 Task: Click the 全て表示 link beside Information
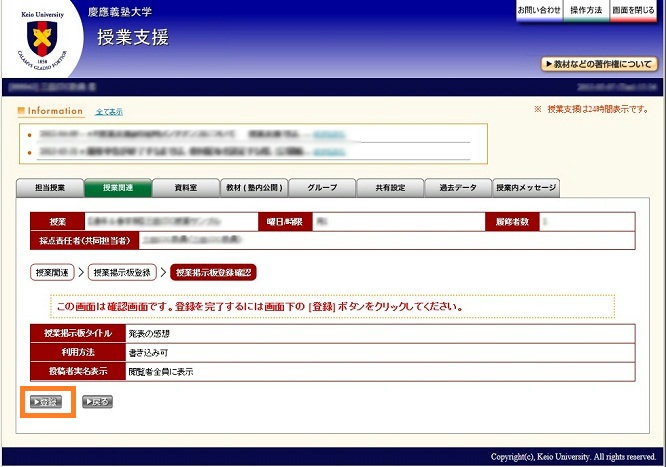click(109, 111)
